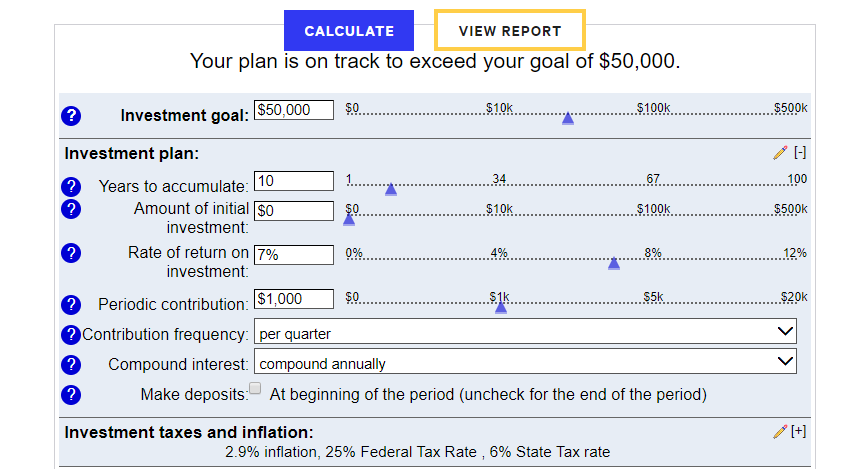Click the help icon beside Investment goal

71,115
